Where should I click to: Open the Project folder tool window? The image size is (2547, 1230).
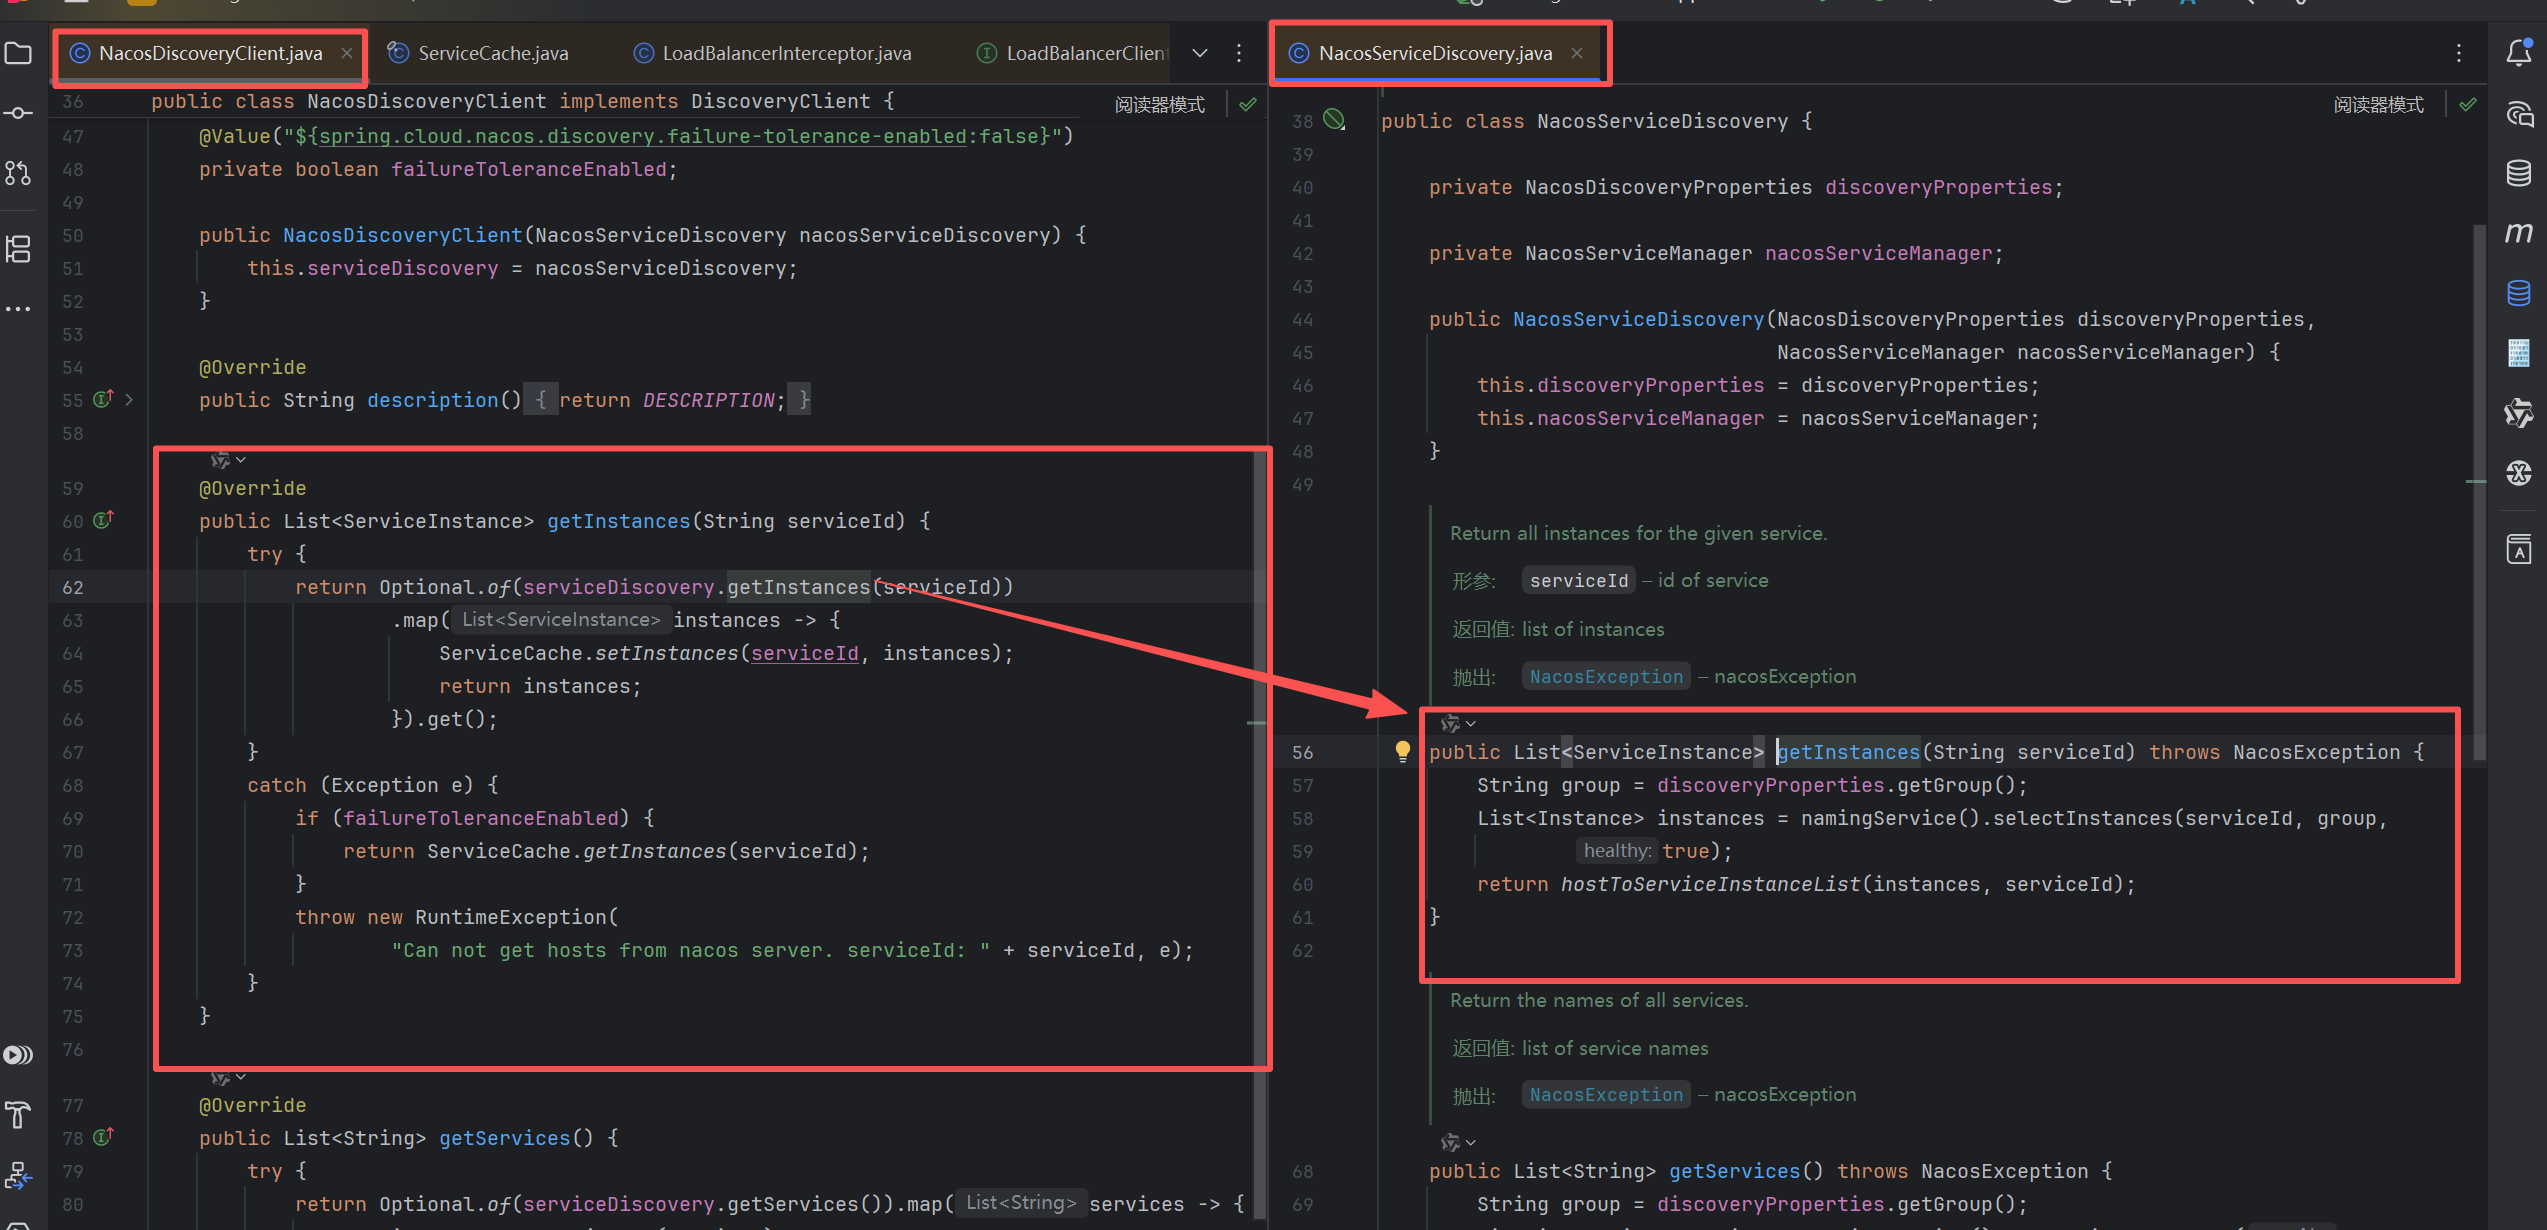click(x=18, y=53)
